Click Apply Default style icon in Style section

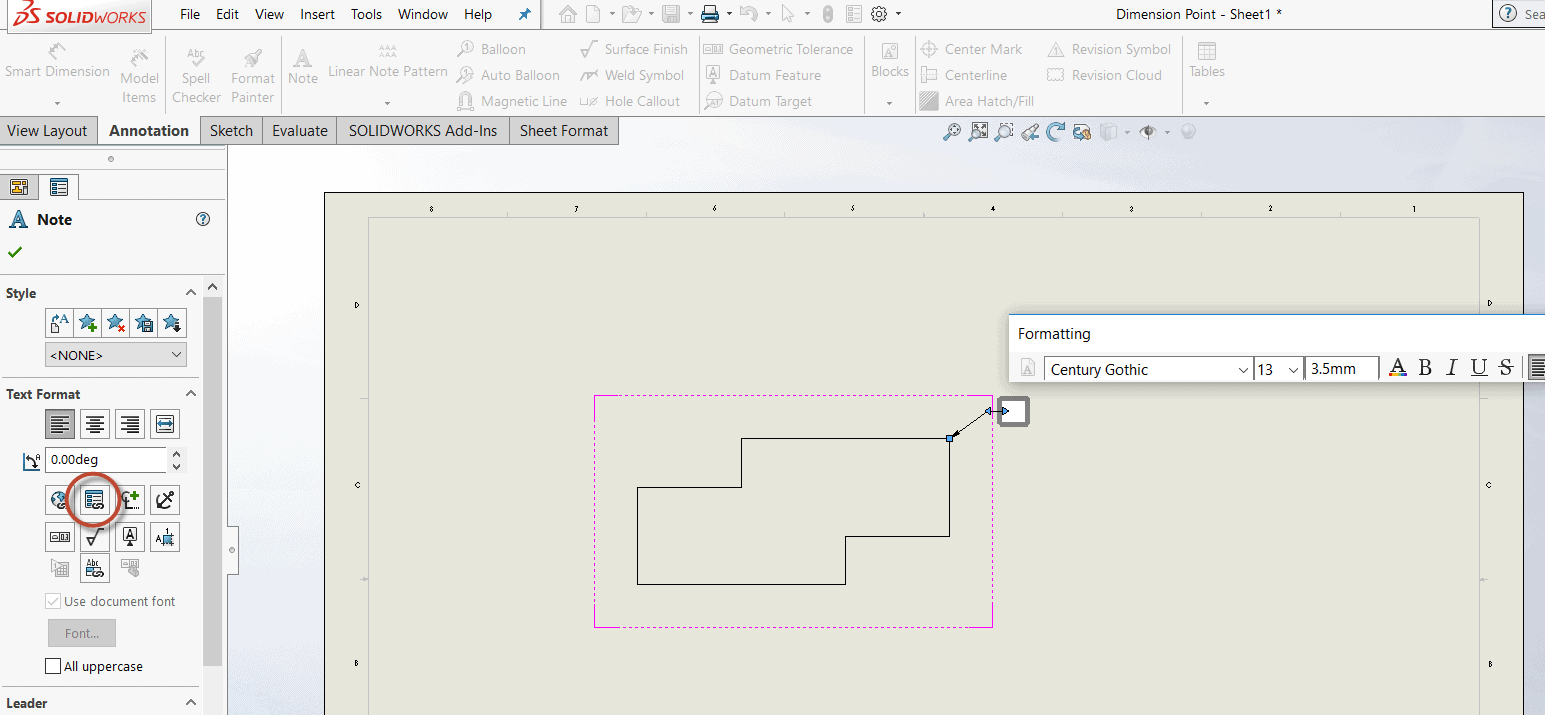tap(60, 323)
